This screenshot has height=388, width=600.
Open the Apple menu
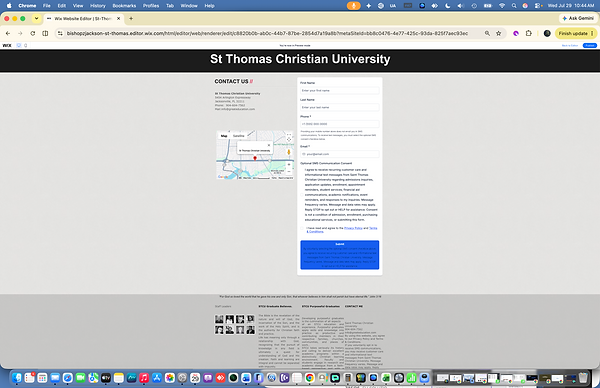coord(9,6)
